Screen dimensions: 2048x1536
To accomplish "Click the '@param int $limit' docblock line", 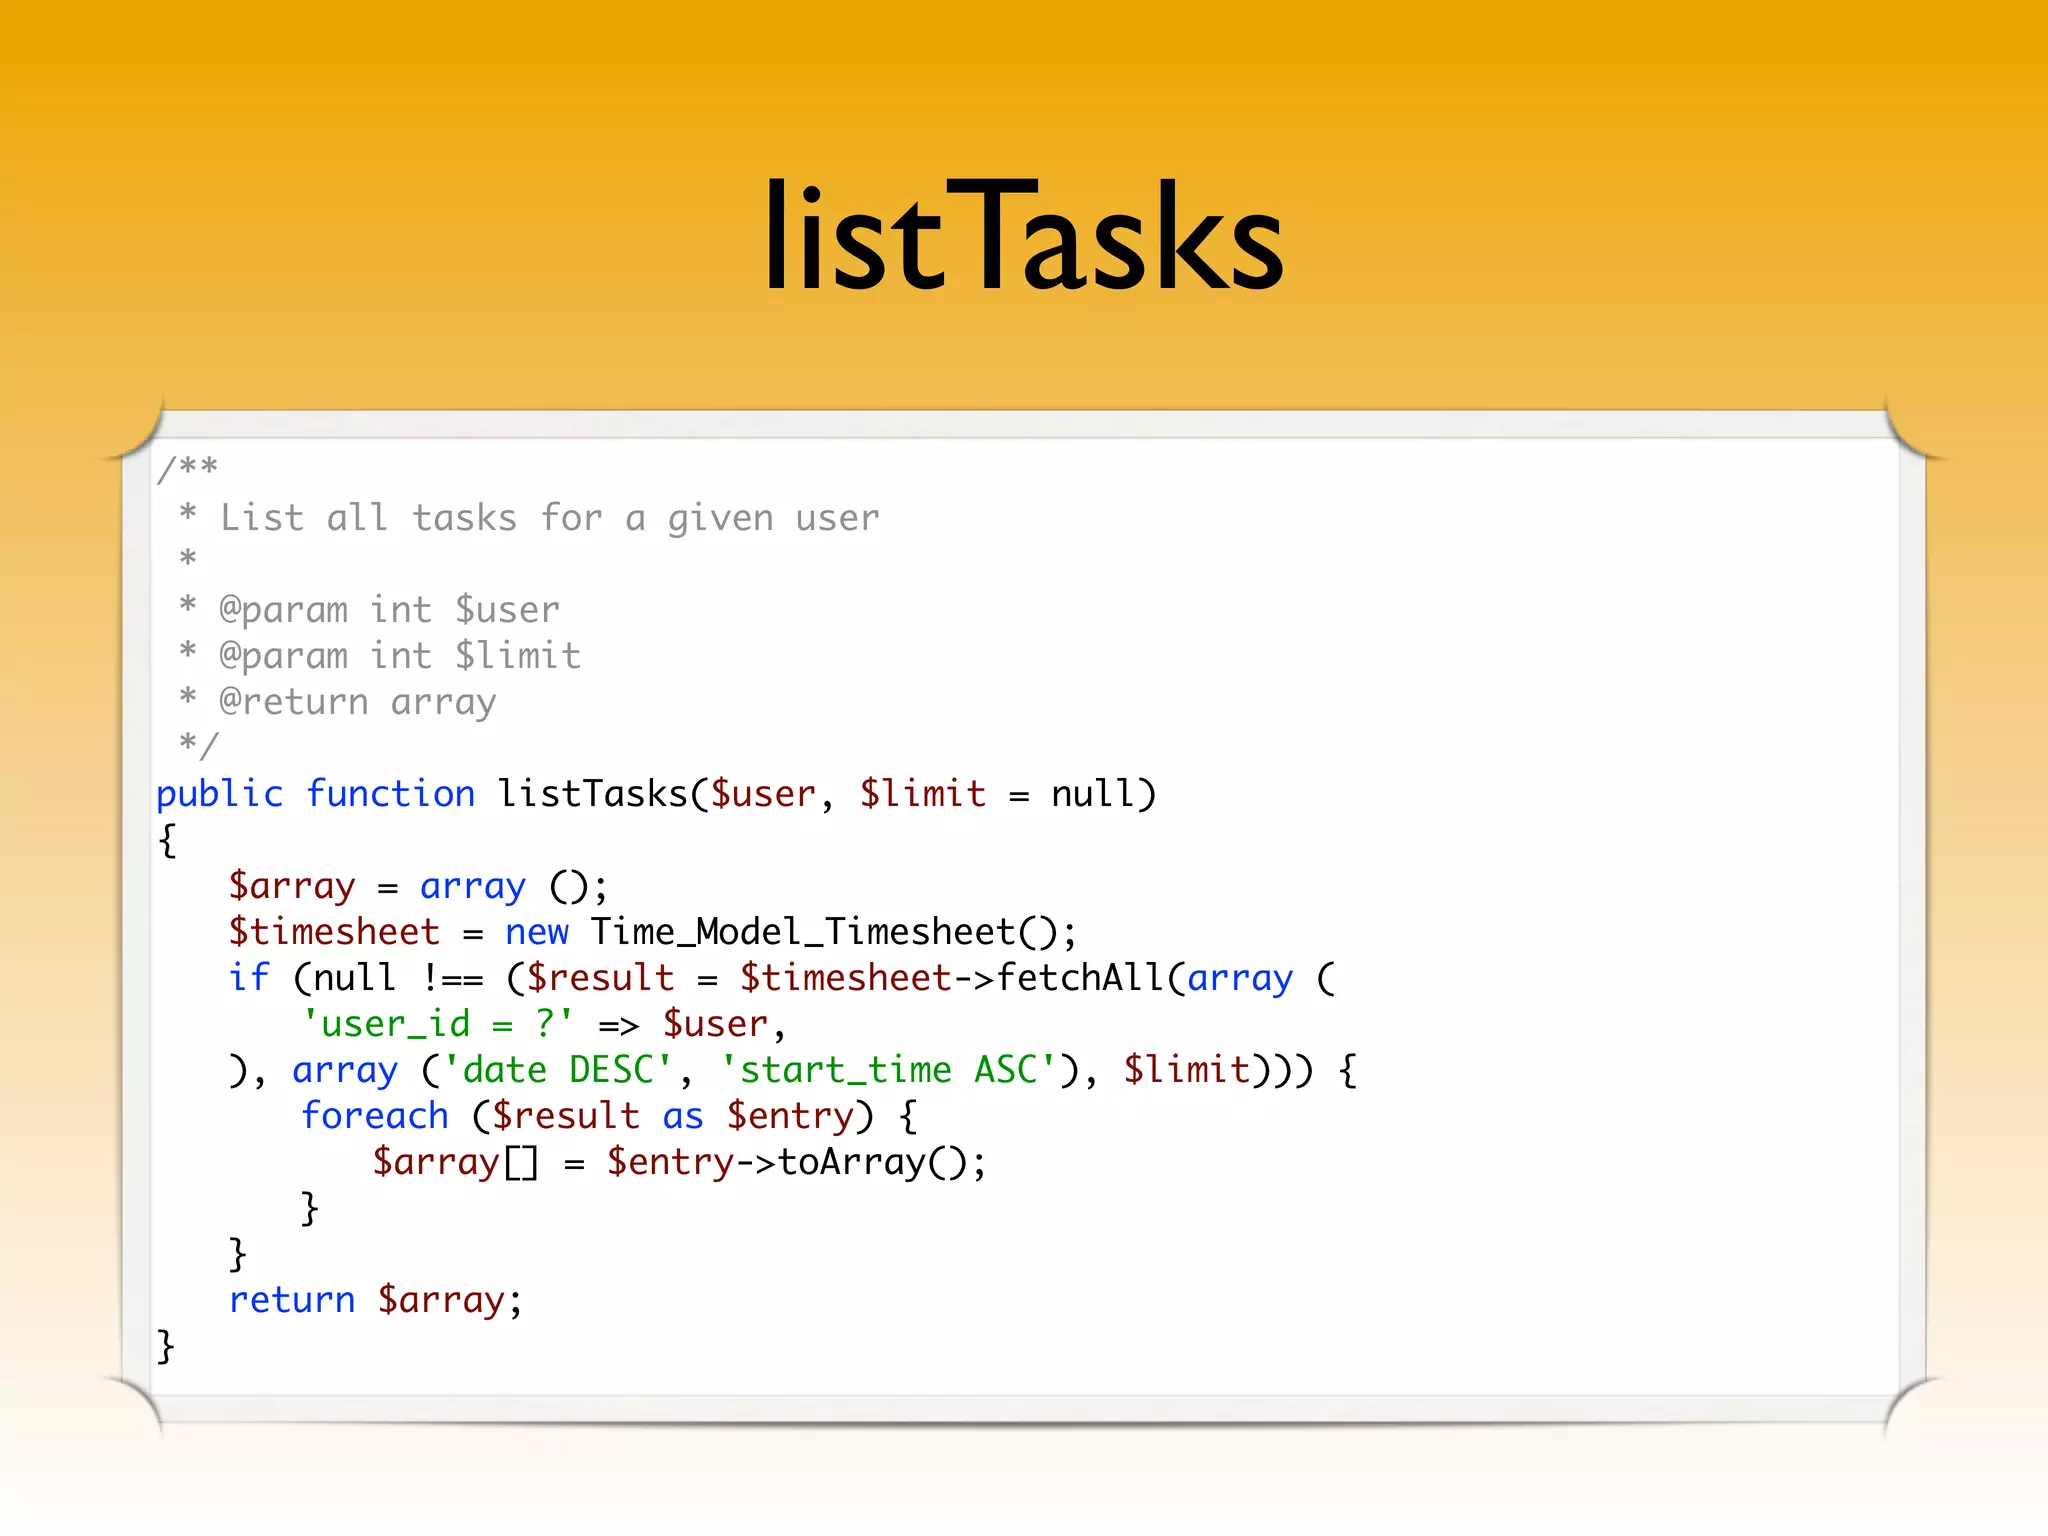I will 380,655.
